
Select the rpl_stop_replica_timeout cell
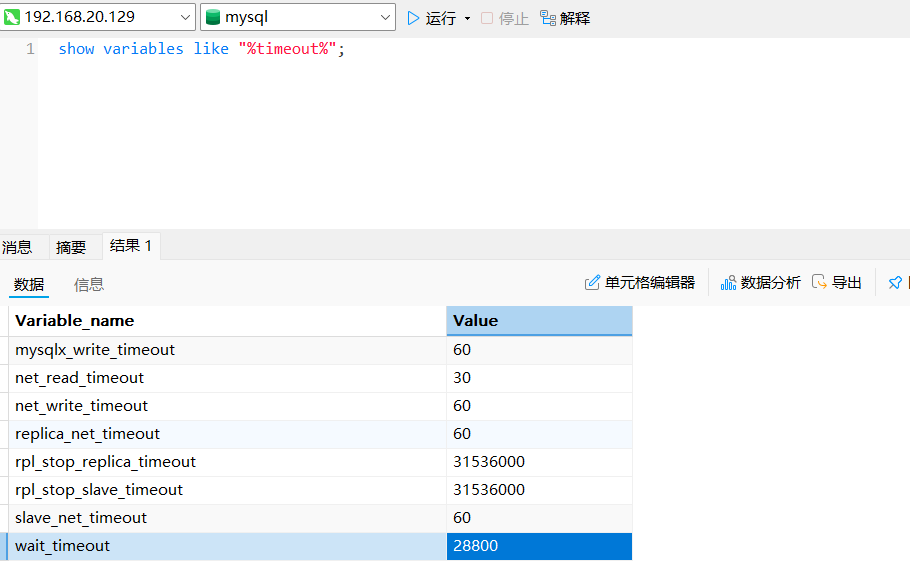click(x=227, y=462)
